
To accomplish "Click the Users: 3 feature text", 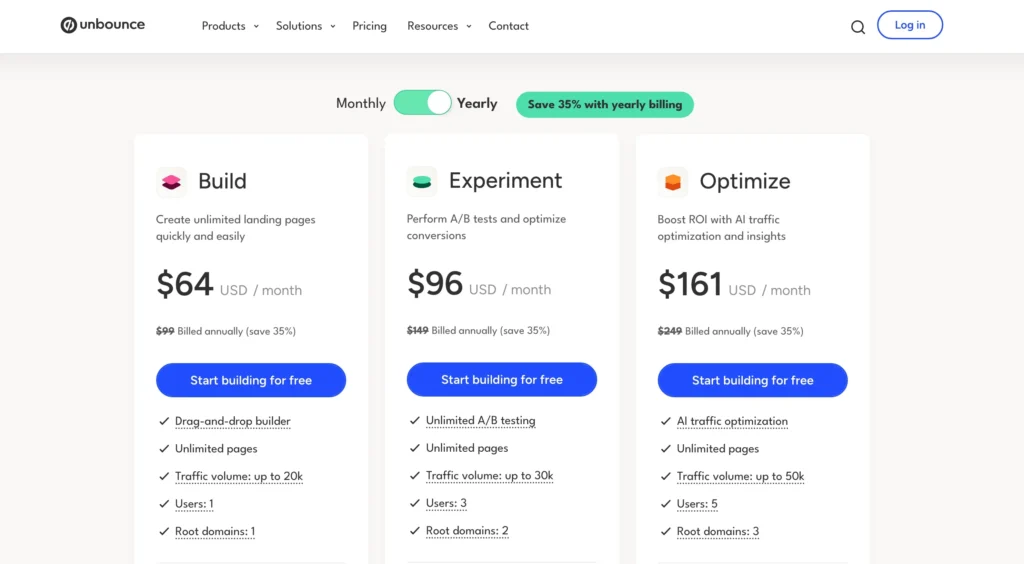I will tap(446, 503).
